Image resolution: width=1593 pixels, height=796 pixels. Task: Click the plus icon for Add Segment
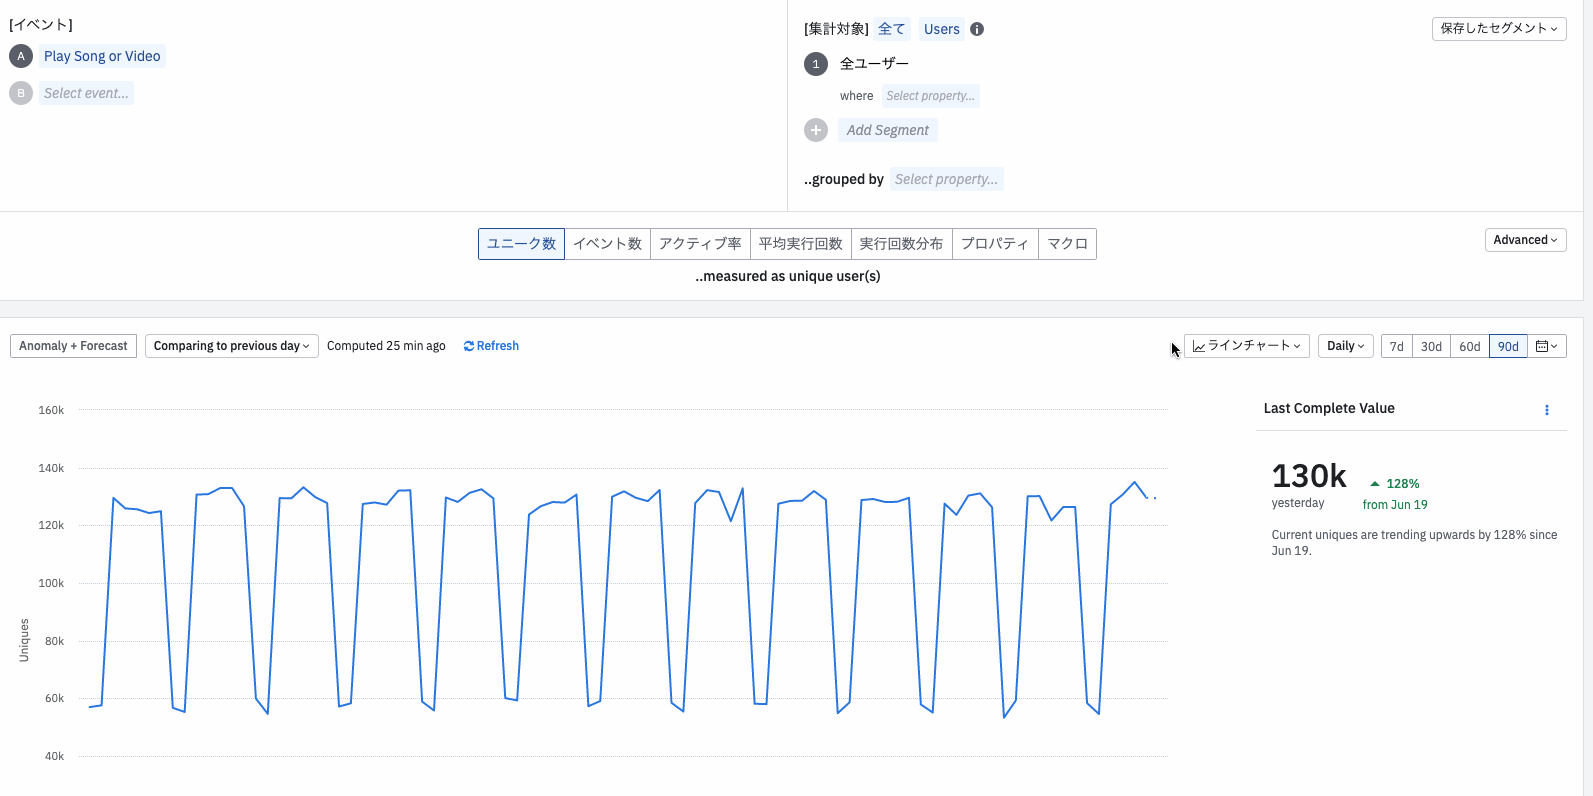click(816, 130)
